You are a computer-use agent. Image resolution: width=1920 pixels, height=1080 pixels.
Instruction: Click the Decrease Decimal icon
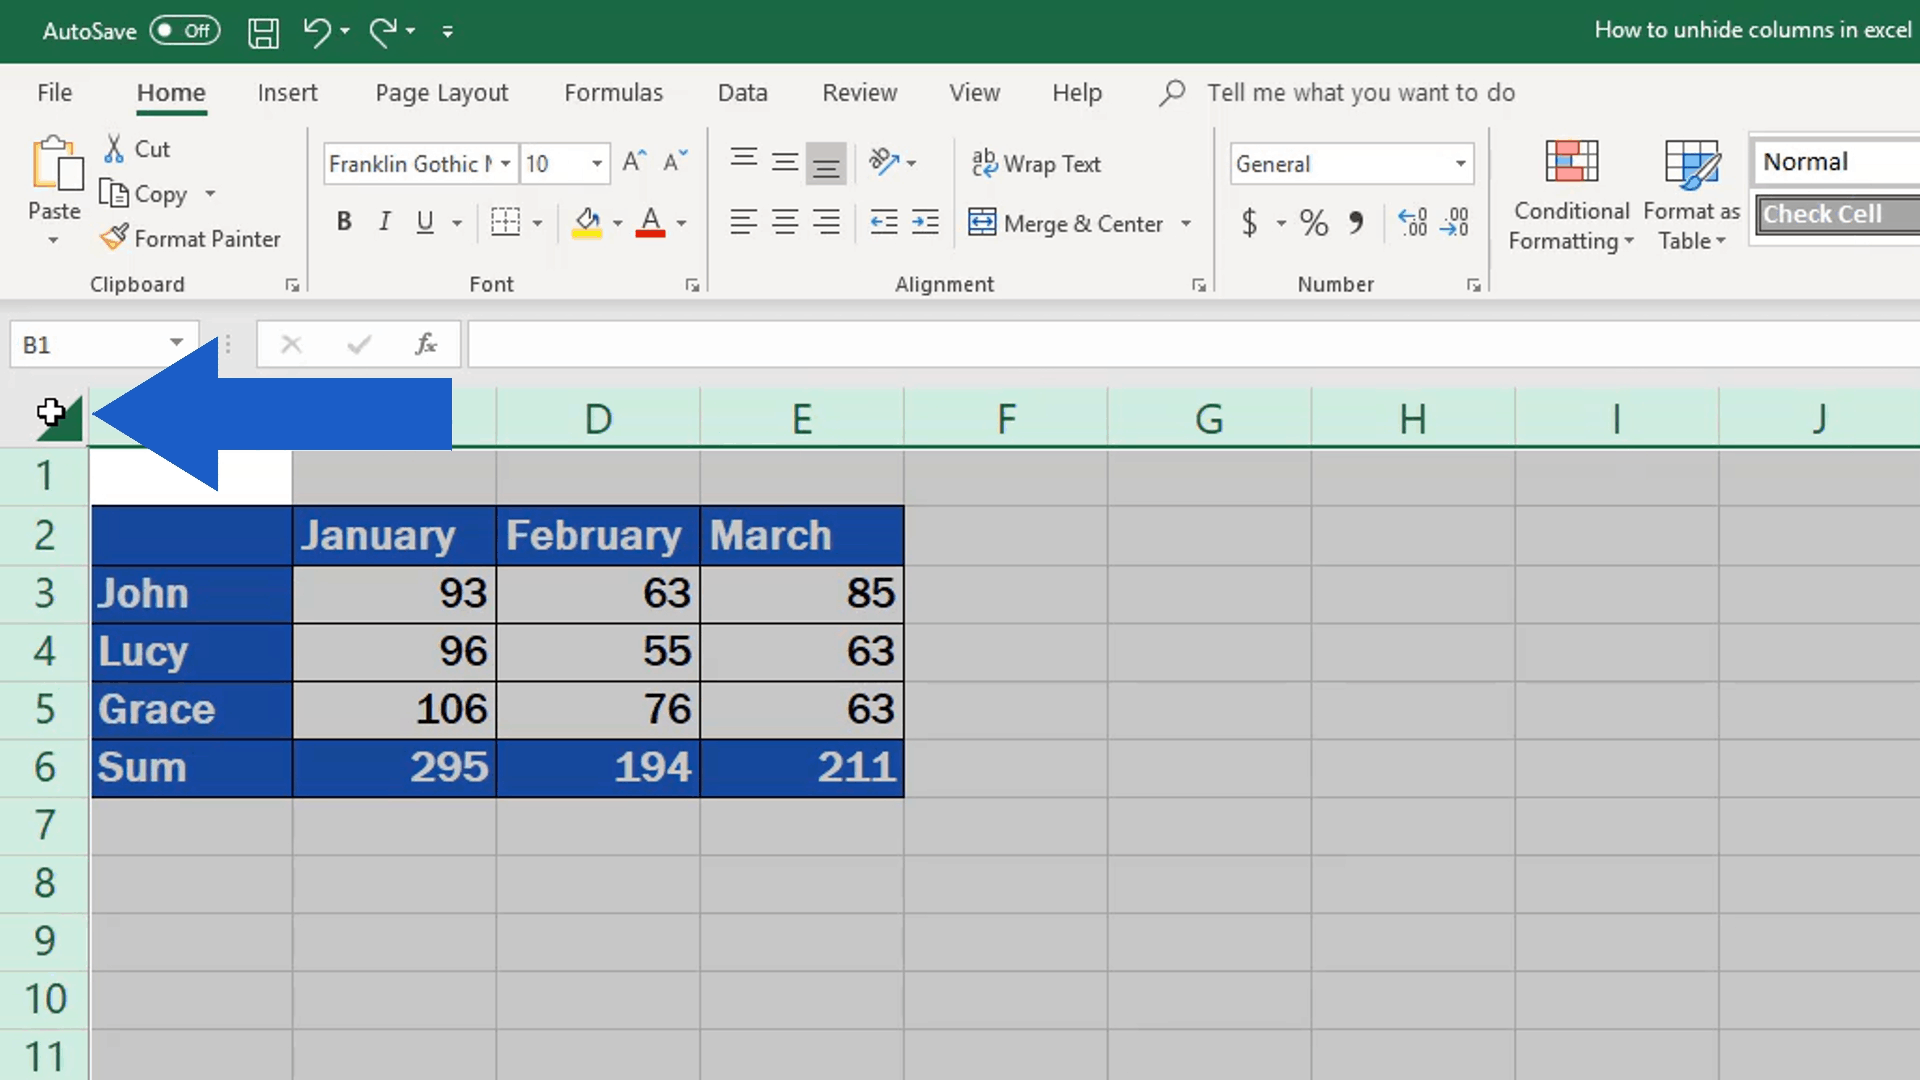click(1455, 222)
